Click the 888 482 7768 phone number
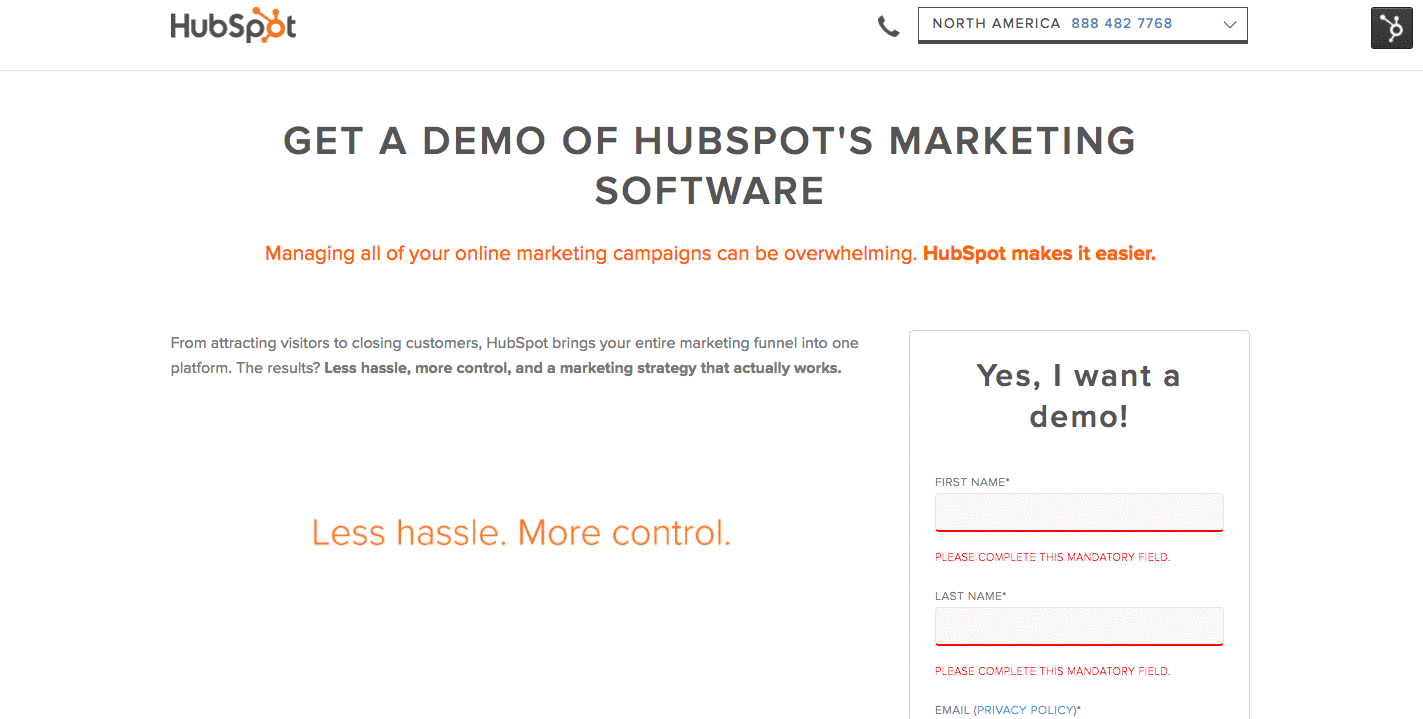The width and height of the screenshot is (1423, 719). 1121,24
